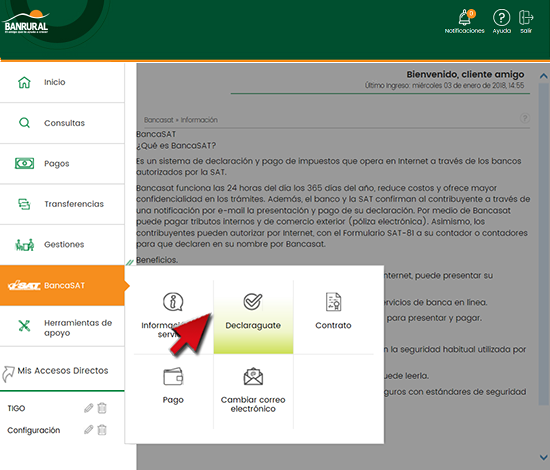Open the Inicio menu item
The image size is (550, 470).
coord(62,82)
